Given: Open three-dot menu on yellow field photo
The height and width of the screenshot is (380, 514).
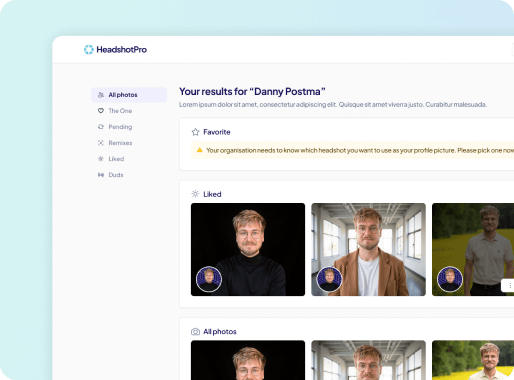Looking at the screenshot, I should tap(510, 285).
